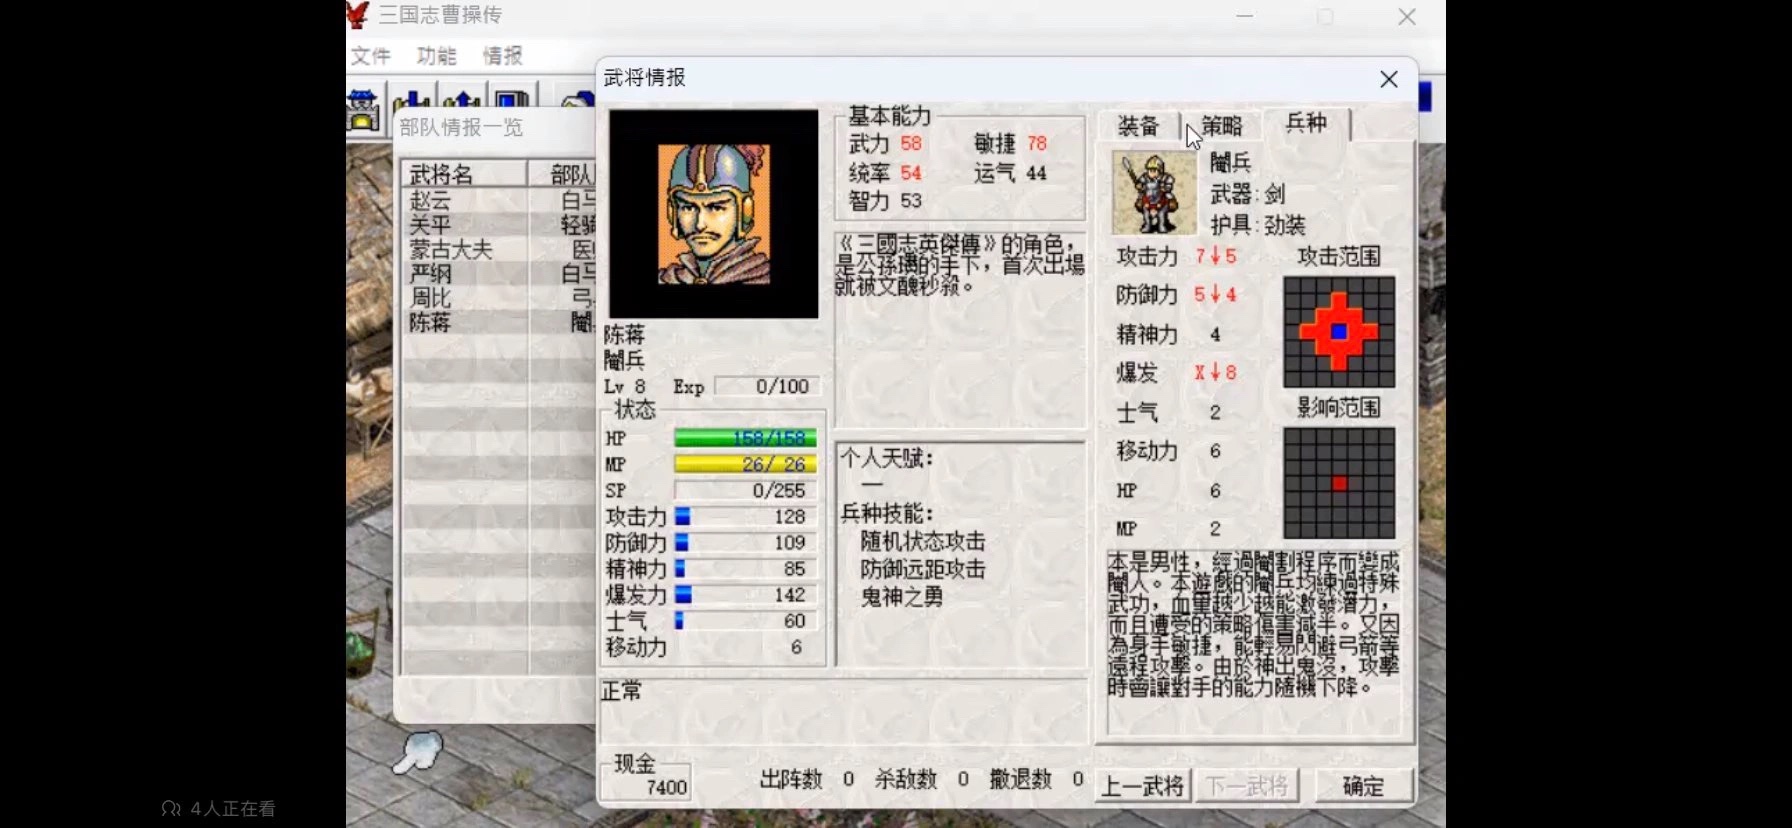The image size is (1792, 828).
Task: Click the 部队 column header
Action: pyautogui.click(x=562, y=174)
